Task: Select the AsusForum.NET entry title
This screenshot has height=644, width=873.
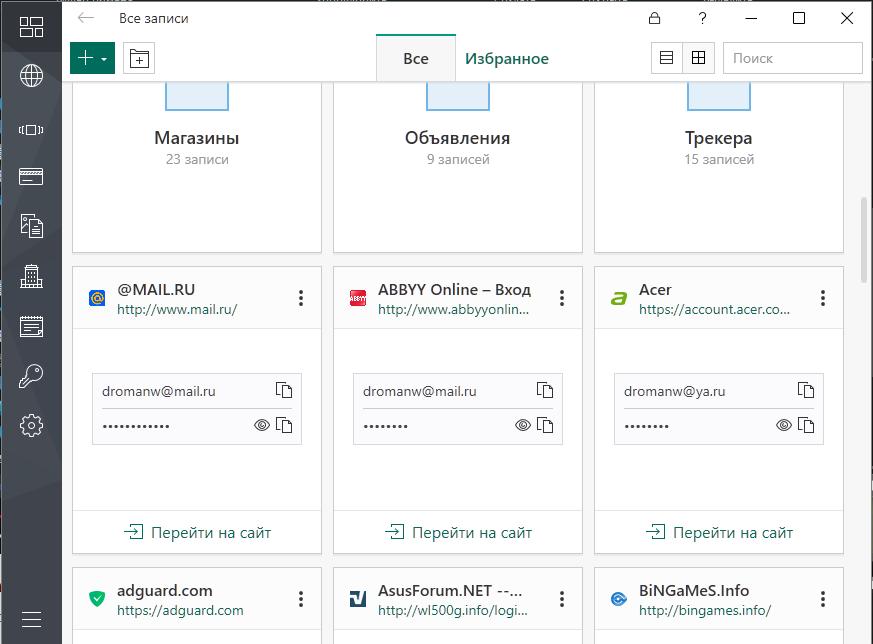Action: tap(450, 591)
